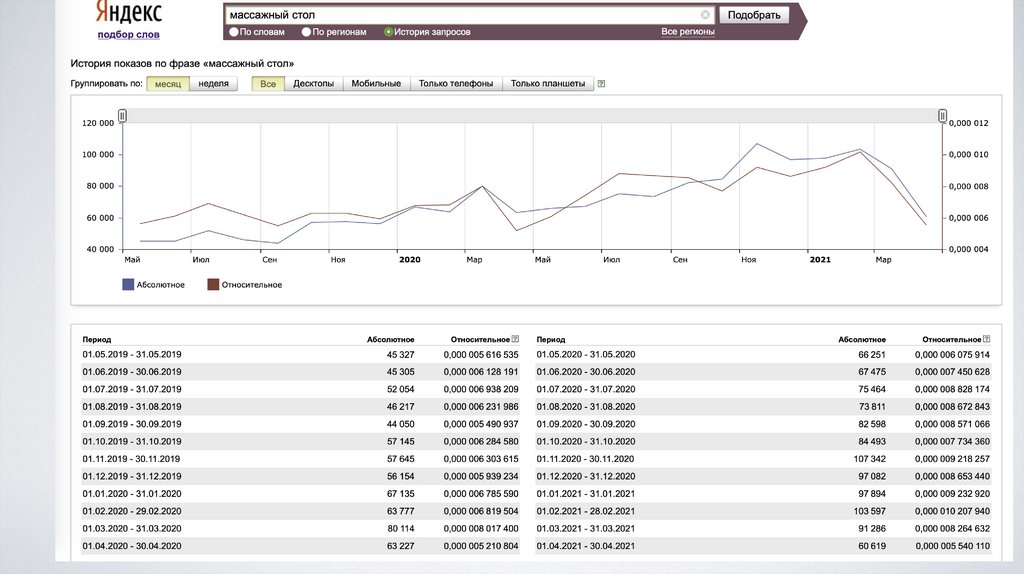Show the 'Только телефоны' tab
The width and height of the screenshot is (1024, 574).
[455, 84]
